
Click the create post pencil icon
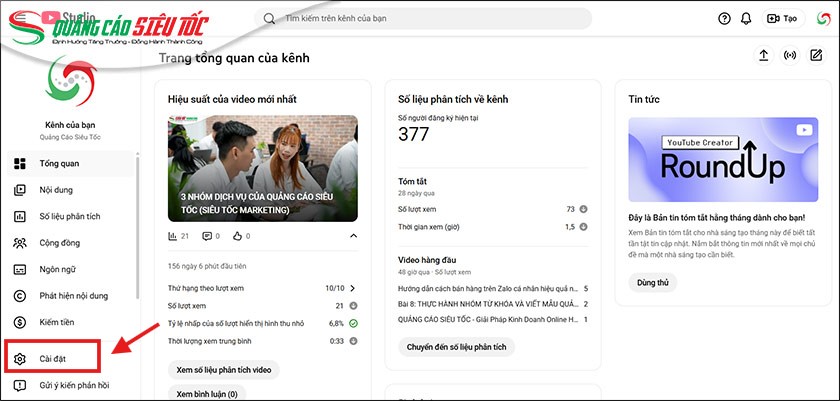point(816,56)
